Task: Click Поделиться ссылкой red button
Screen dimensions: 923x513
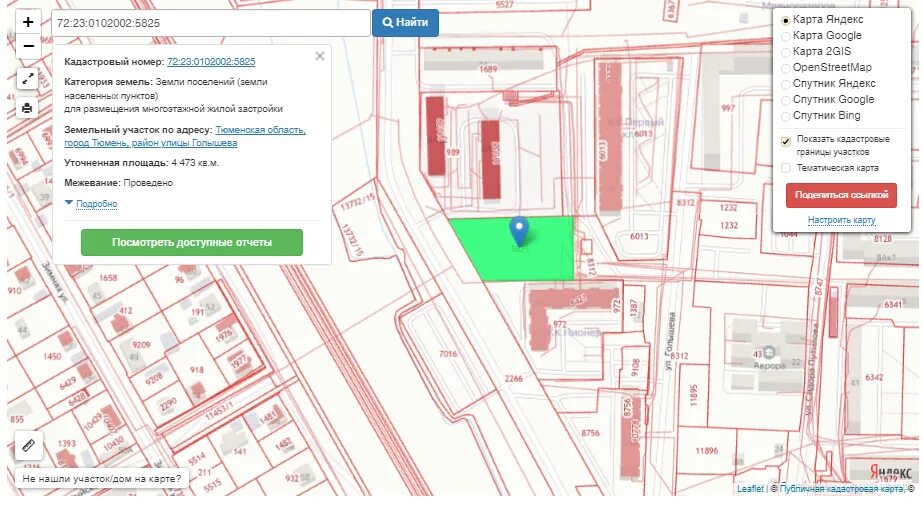Action: (841, 195)
